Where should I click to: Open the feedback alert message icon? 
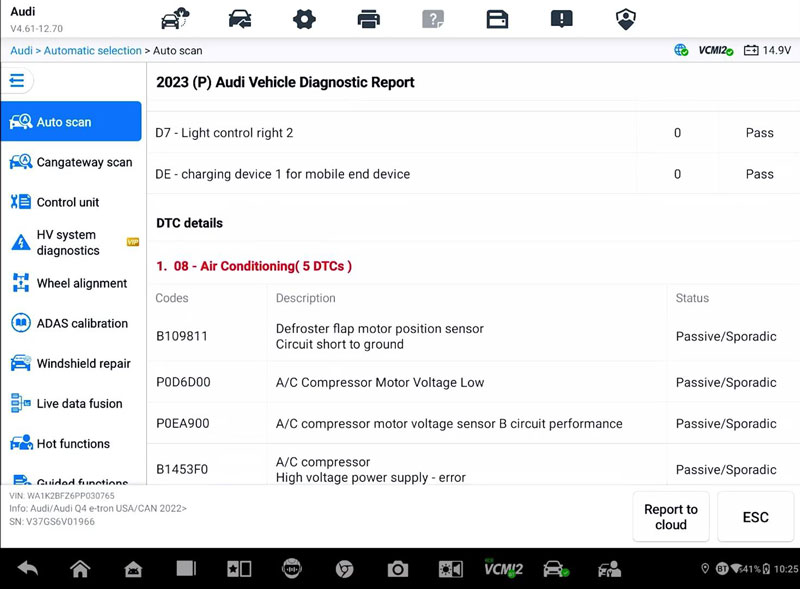click(562, 19)
